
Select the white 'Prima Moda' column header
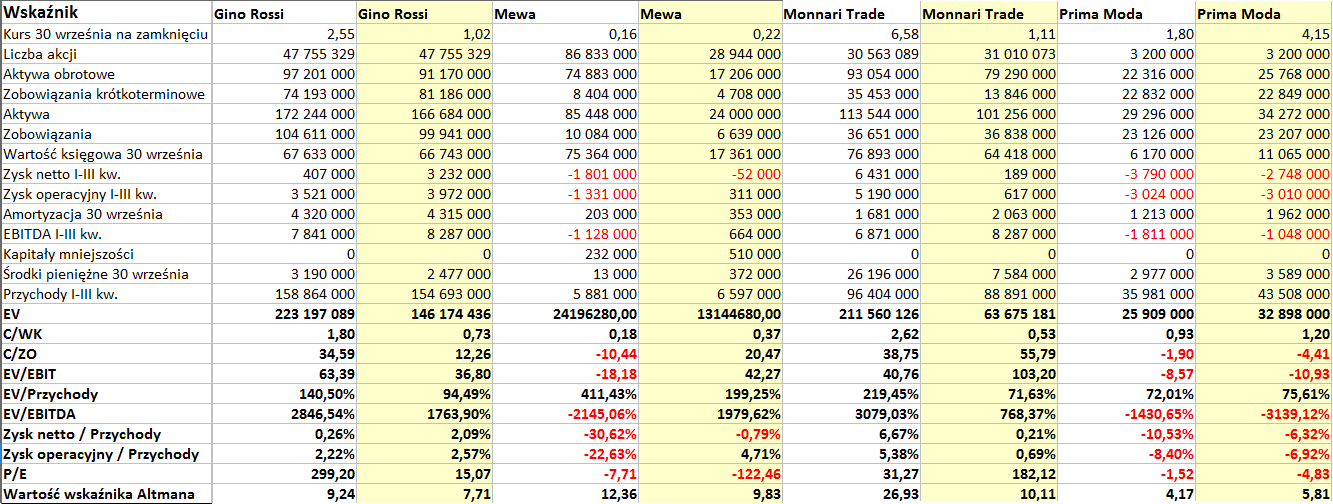click(1127, 13)
